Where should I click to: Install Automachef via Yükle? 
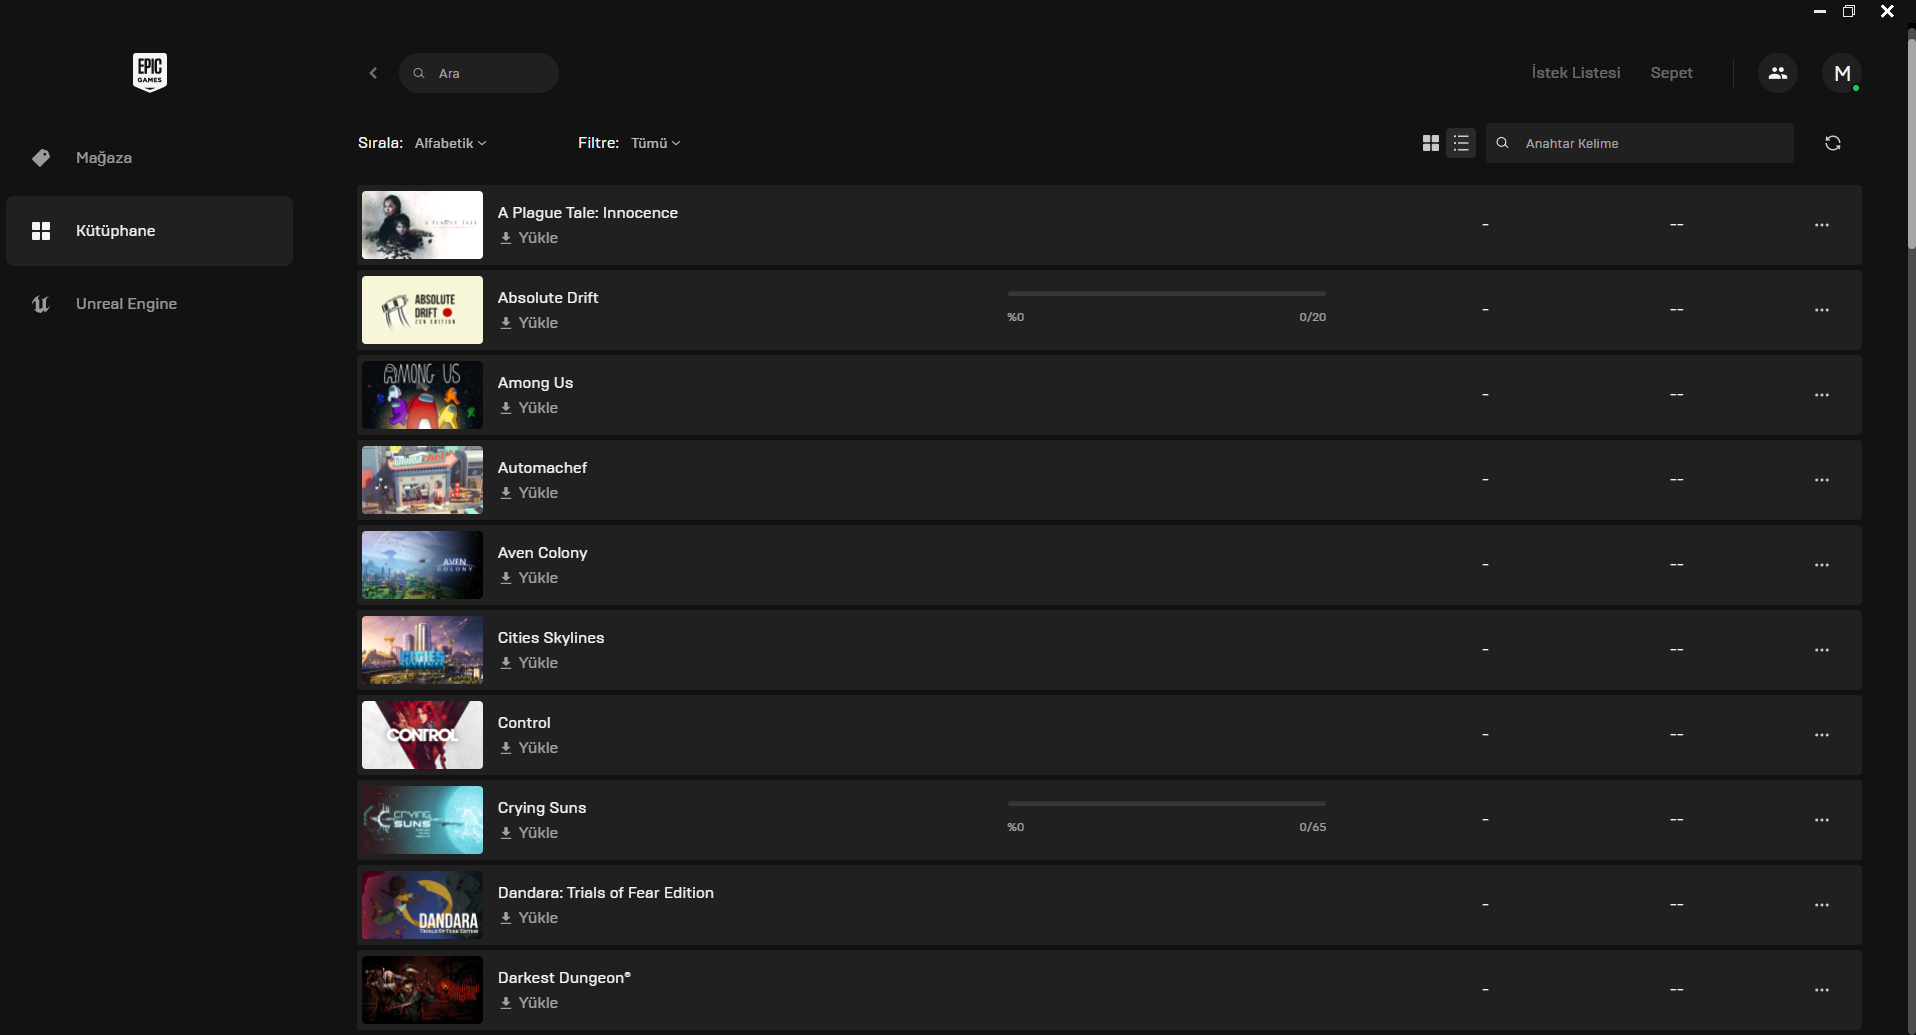(529, 493)
